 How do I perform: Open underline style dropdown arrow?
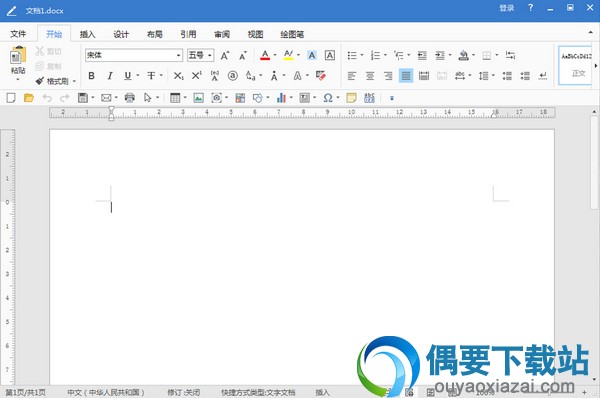click(137, 75)
